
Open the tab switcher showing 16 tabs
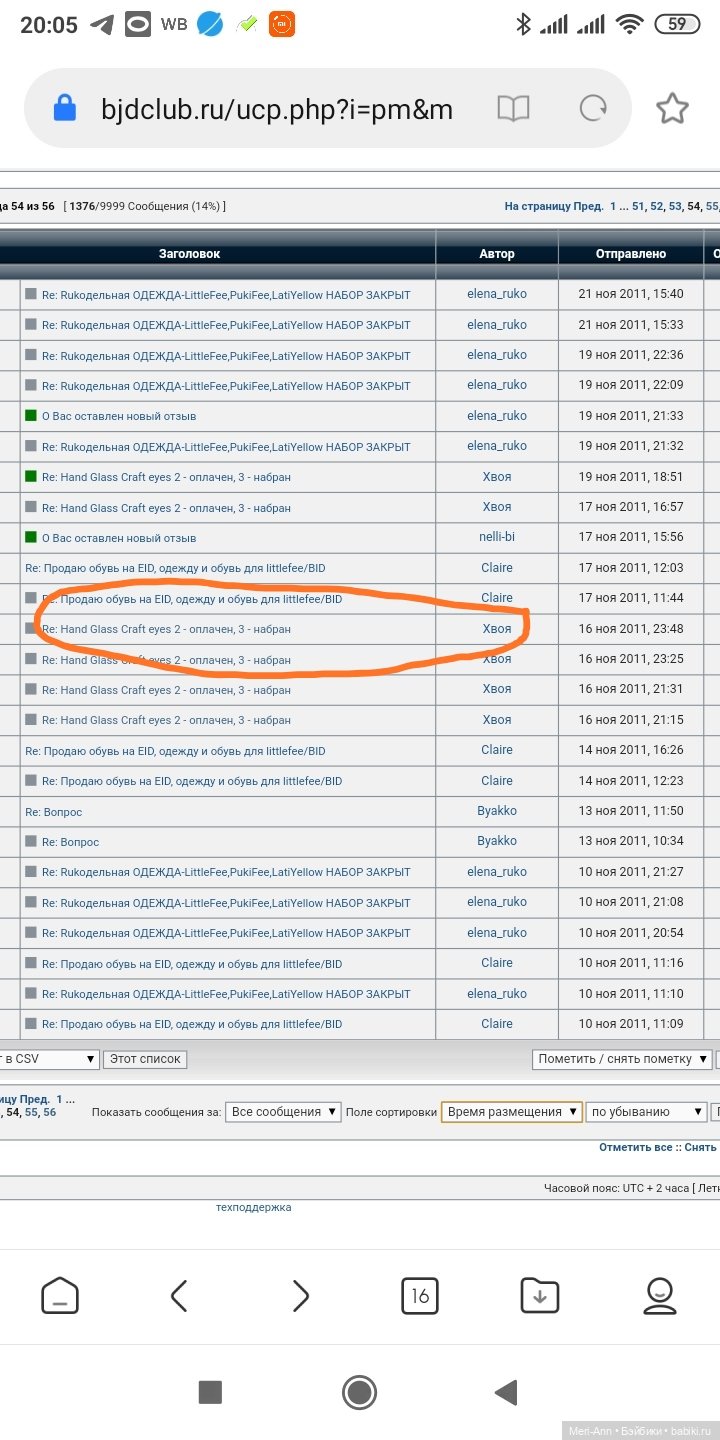(420, 1296)
